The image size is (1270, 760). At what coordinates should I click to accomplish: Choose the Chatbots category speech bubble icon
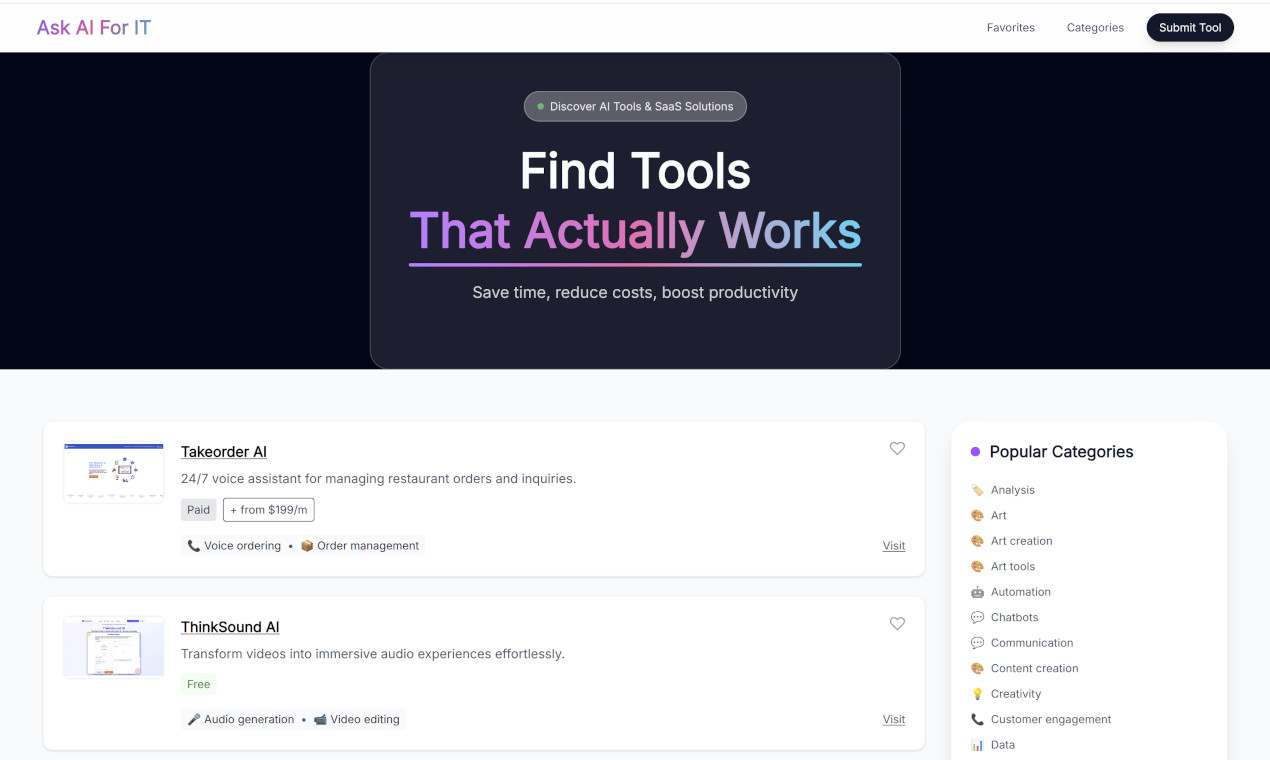[977, 618]
